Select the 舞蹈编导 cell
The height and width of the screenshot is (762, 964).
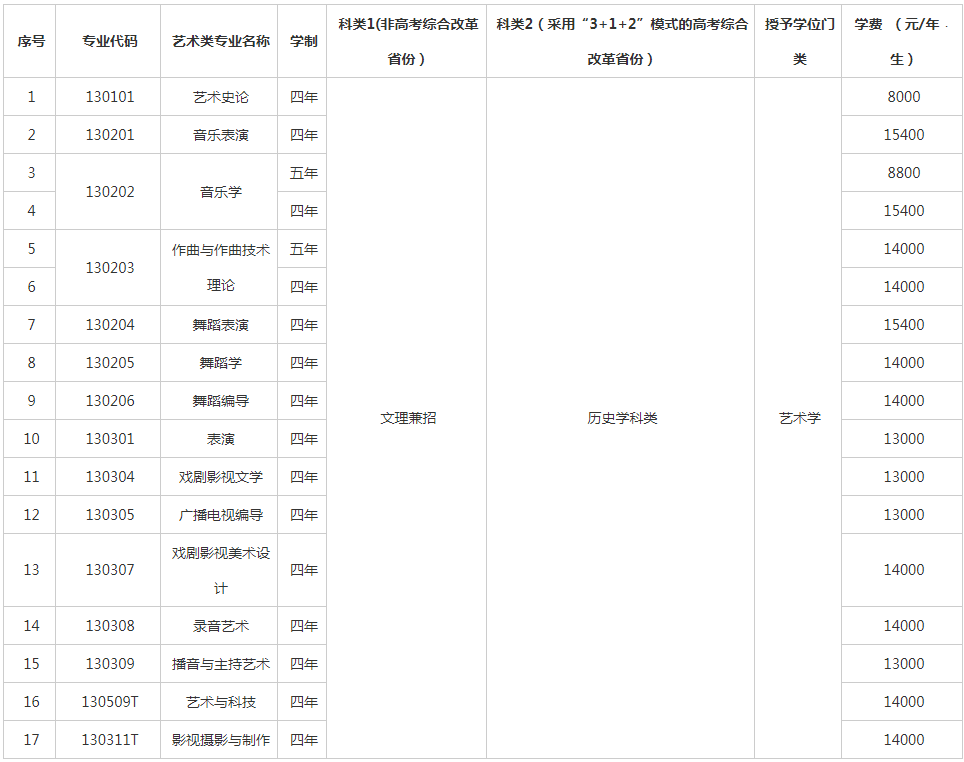[x=221, y=401]
